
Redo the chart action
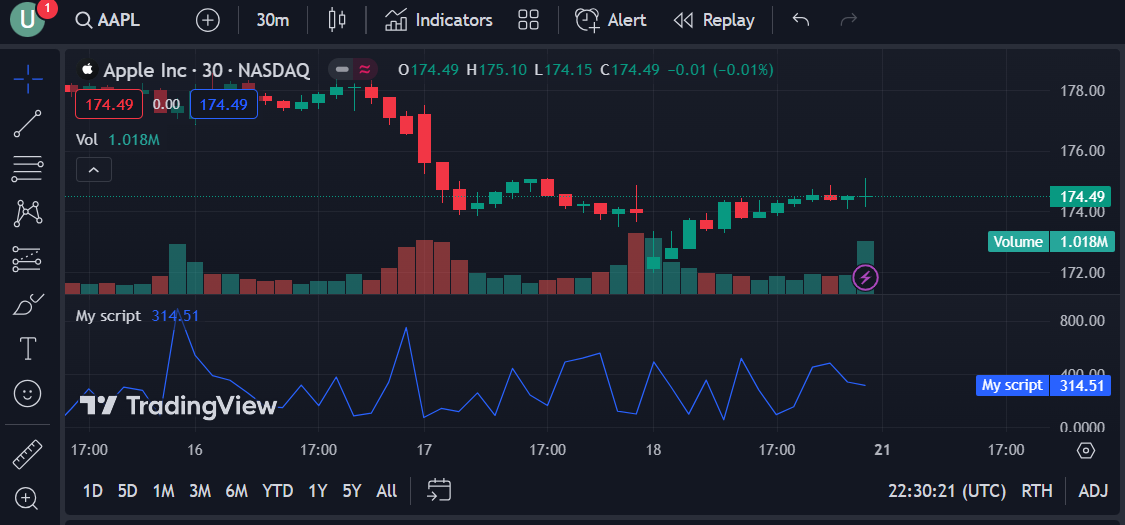pyautogui.click(x=849, y=20)
